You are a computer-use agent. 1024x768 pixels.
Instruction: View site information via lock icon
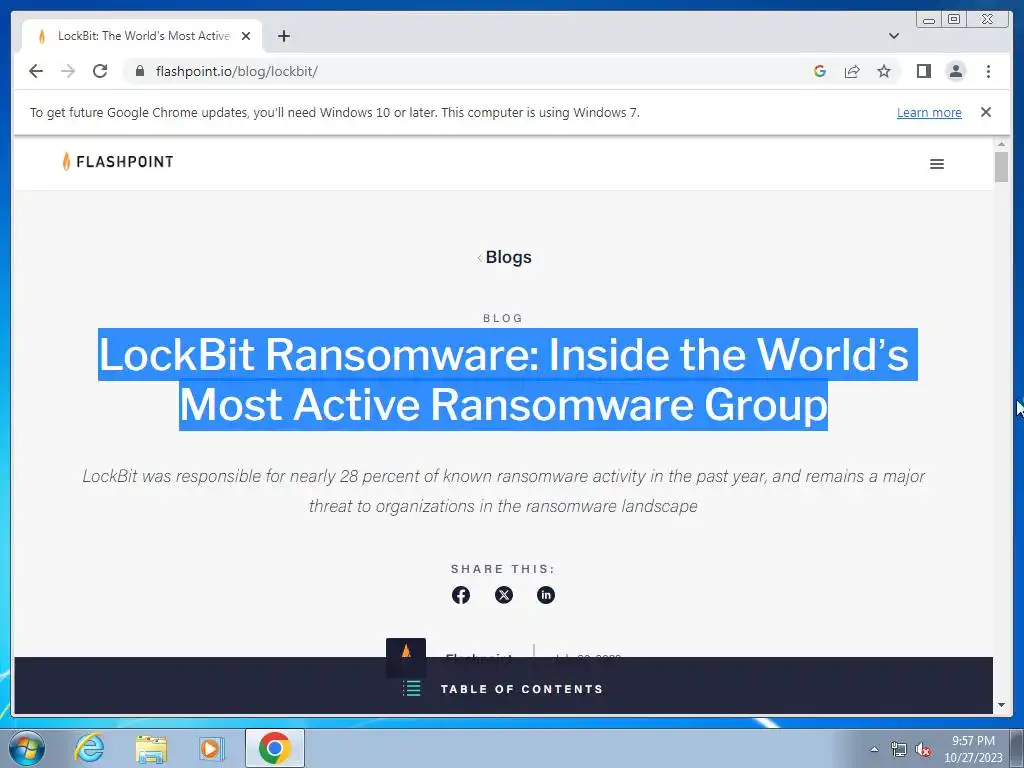click(x=139, y=71)
